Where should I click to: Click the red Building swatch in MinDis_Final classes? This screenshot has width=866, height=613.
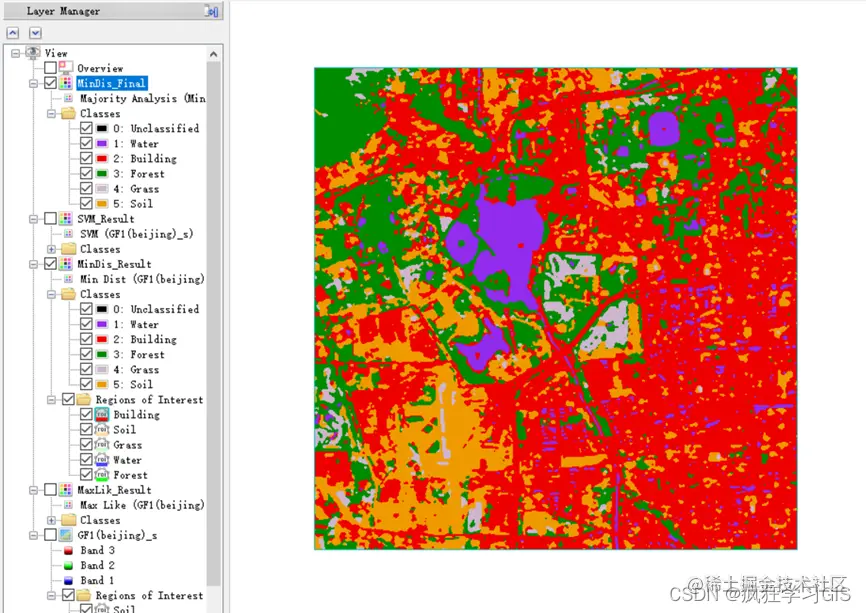point(102,158)
